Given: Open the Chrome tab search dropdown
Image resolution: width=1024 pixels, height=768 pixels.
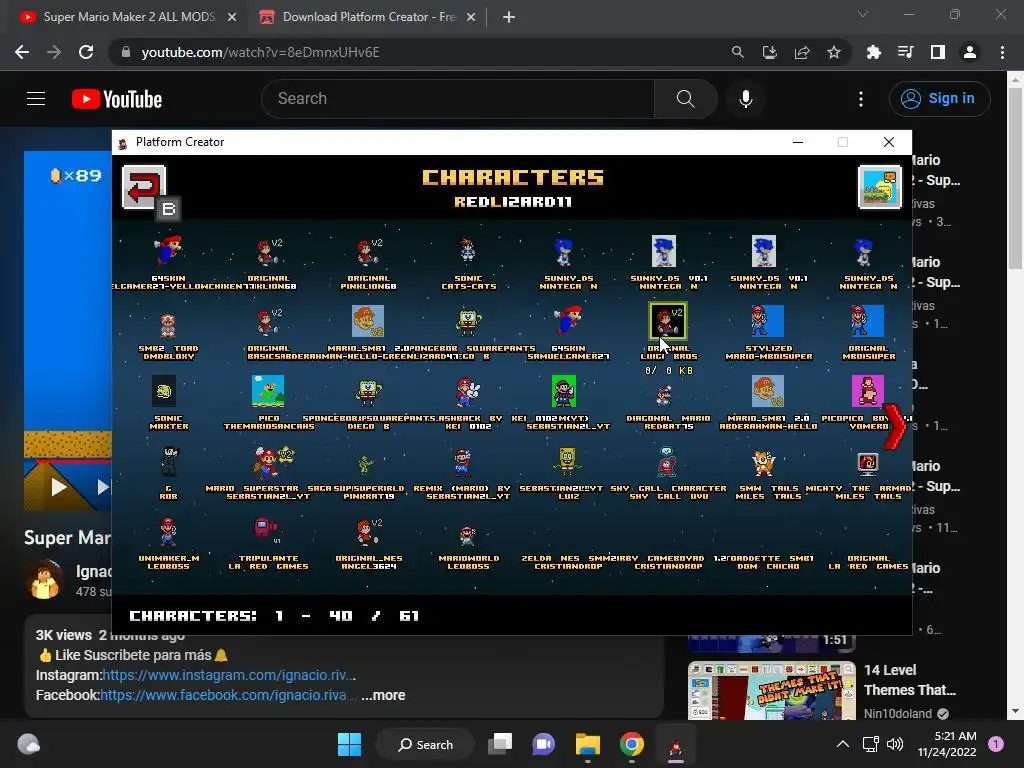Looking at the screenshot, I should coord(863,14).
